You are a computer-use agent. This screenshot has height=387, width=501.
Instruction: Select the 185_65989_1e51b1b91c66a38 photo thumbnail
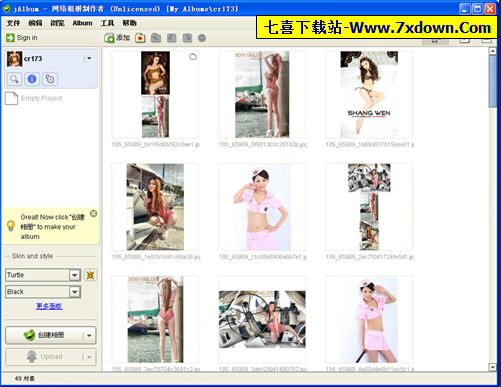pyautogui.click(x=155, y=207)
